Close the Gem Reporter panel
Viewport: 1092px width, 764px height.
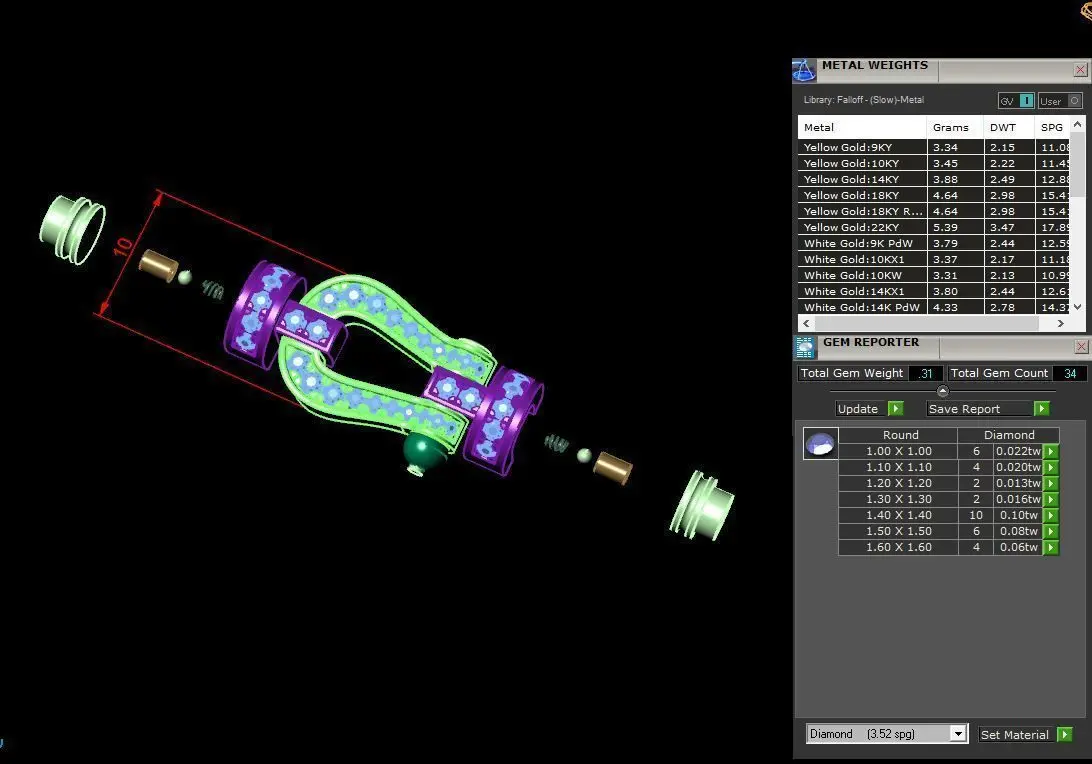click(1081, 346)
